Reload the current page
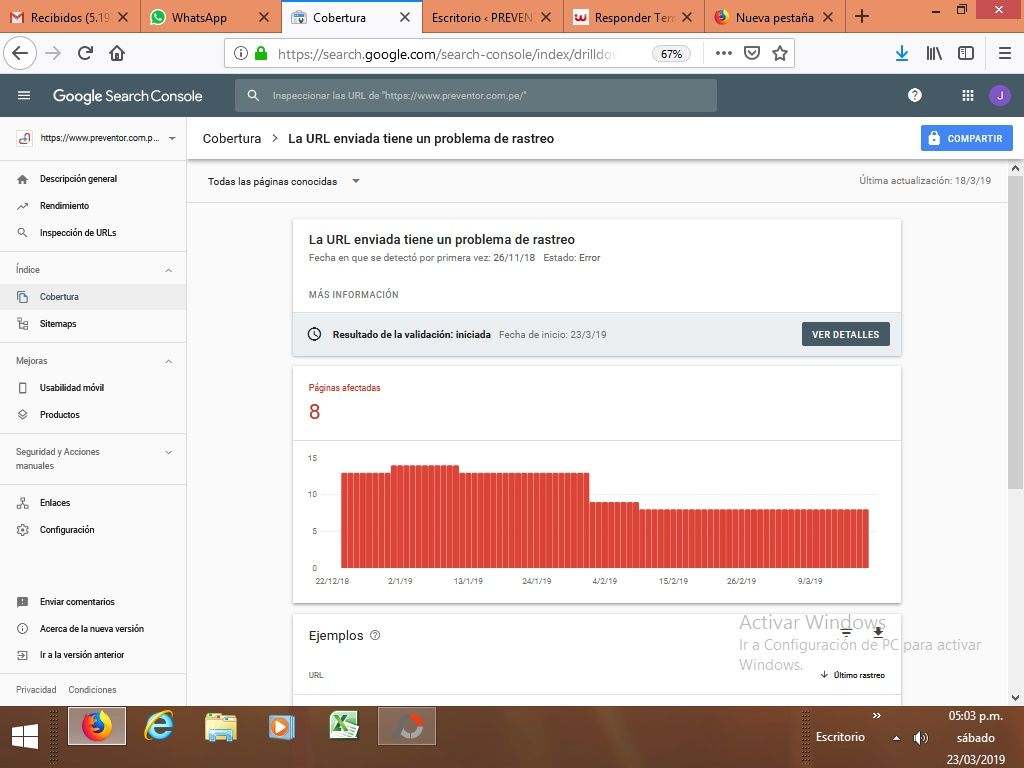This screenshot has height=768, width=1024. [85, 54]
